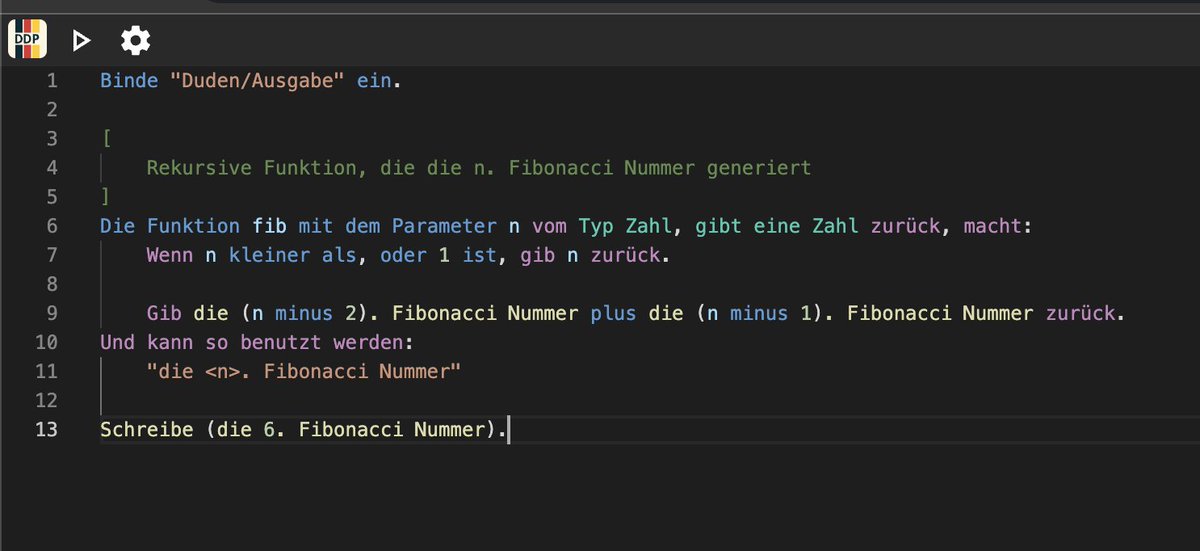Run the program with the play button
This screenshot has height=551, width=1200.
tap(82, 41)
